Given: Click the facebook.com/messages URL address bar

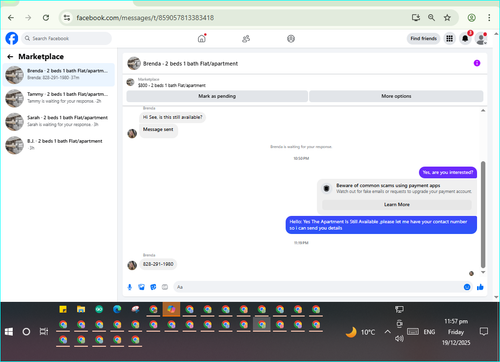Looking at the screenshot, I should click(x=145, y=18).
